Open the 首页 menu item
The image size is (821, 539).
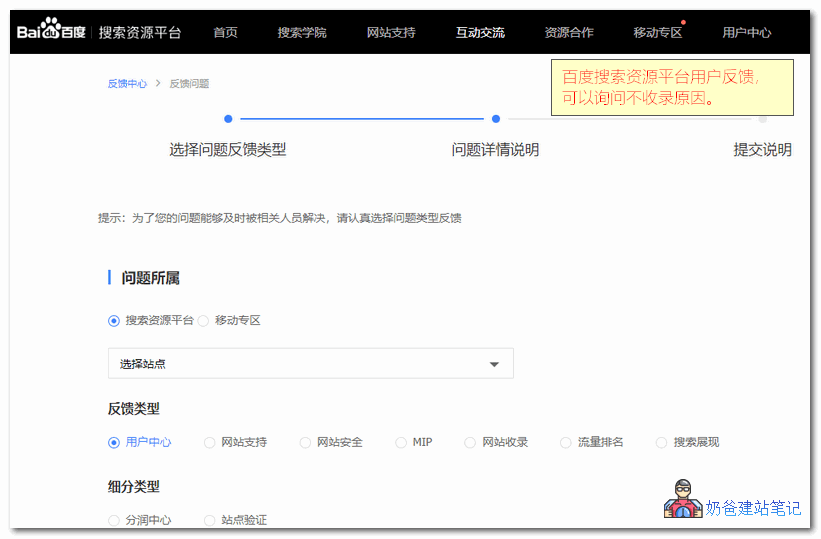click(x=226, y=32)
